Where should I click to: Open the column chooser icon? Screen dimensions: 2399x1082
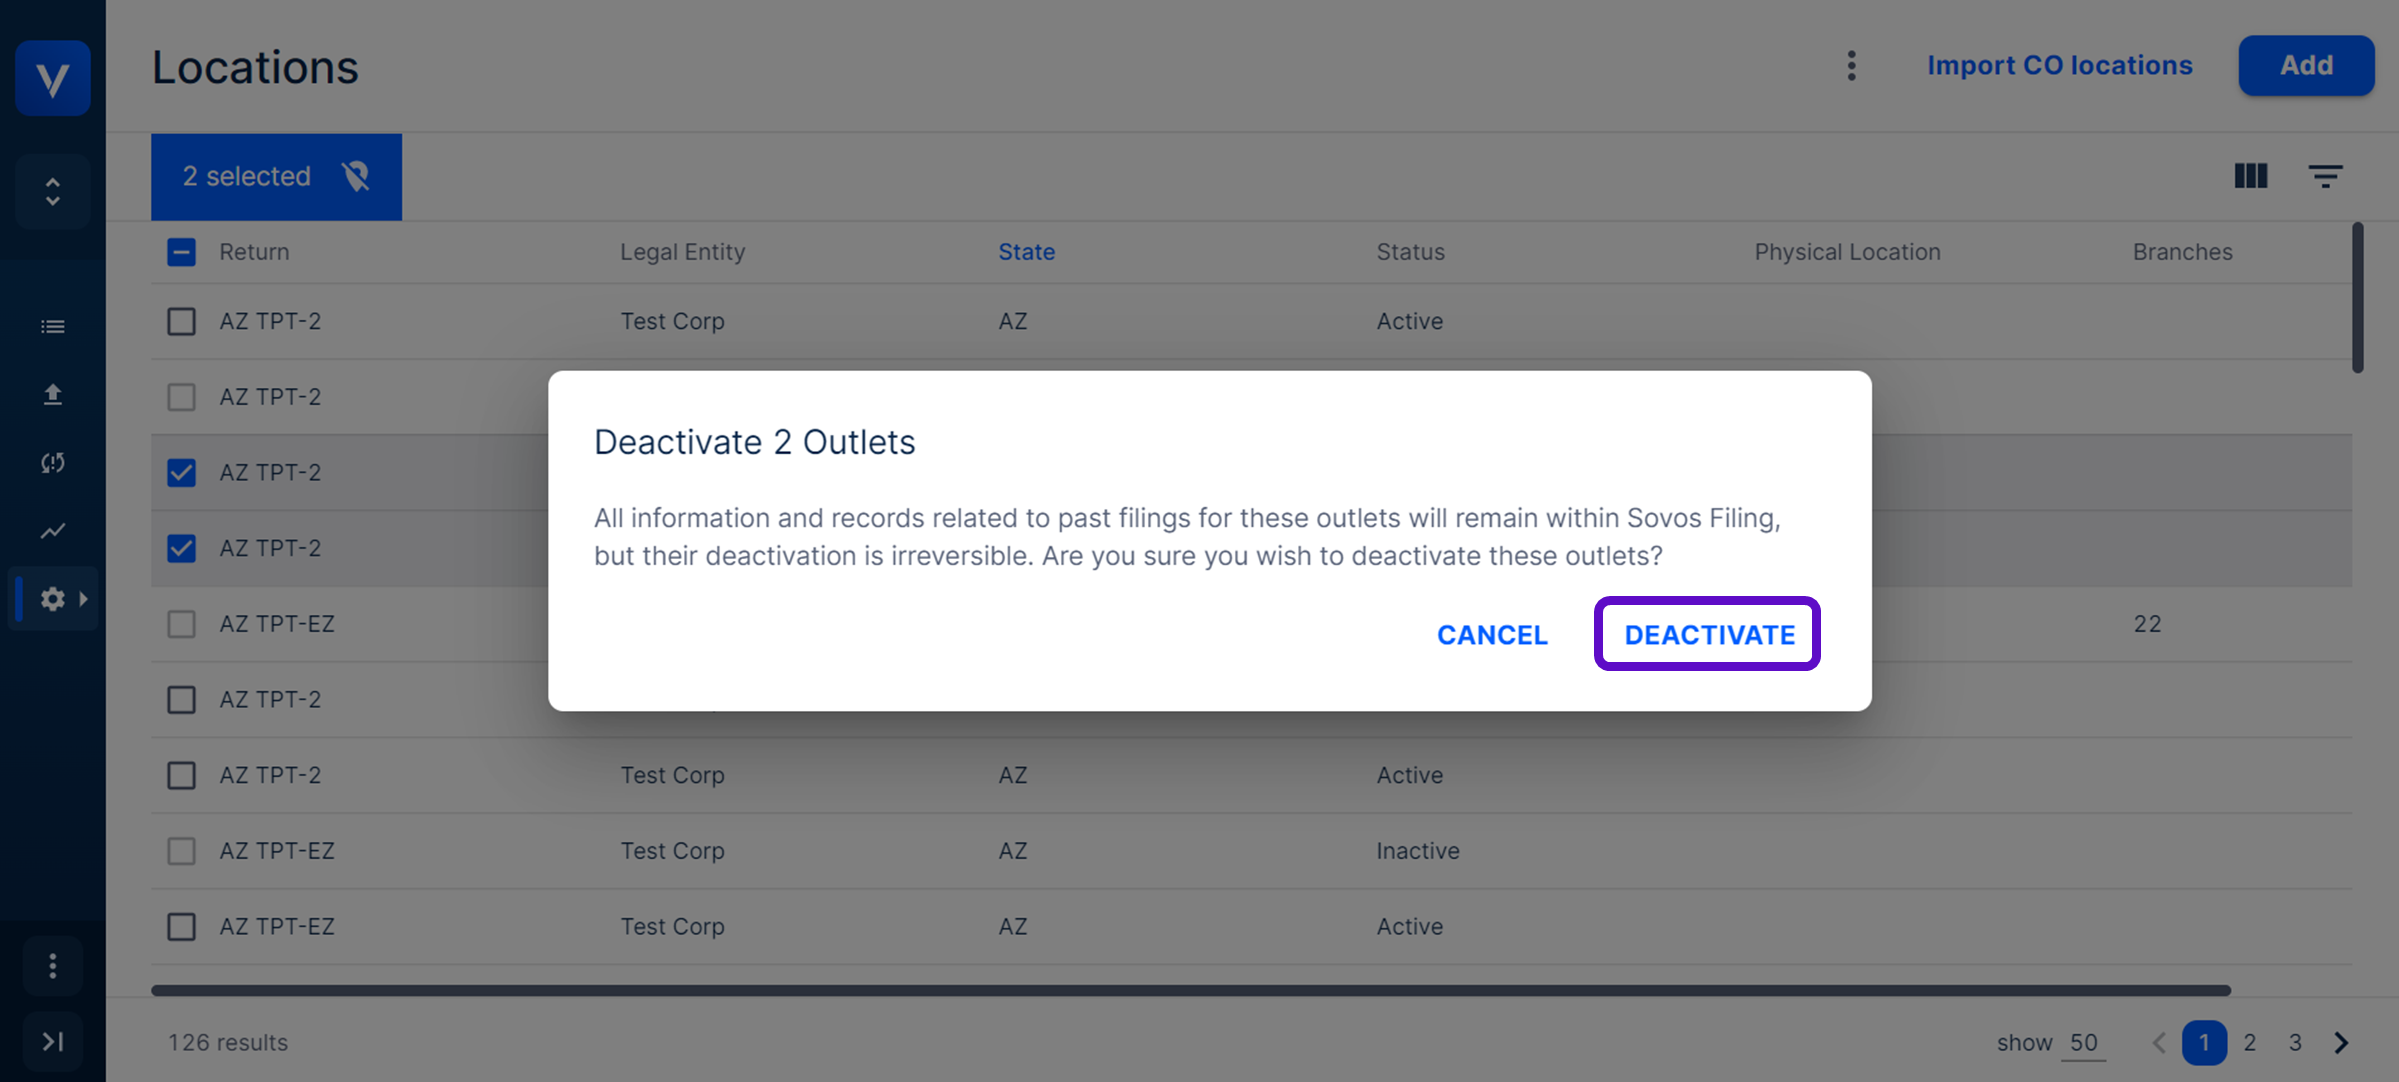2250,176
